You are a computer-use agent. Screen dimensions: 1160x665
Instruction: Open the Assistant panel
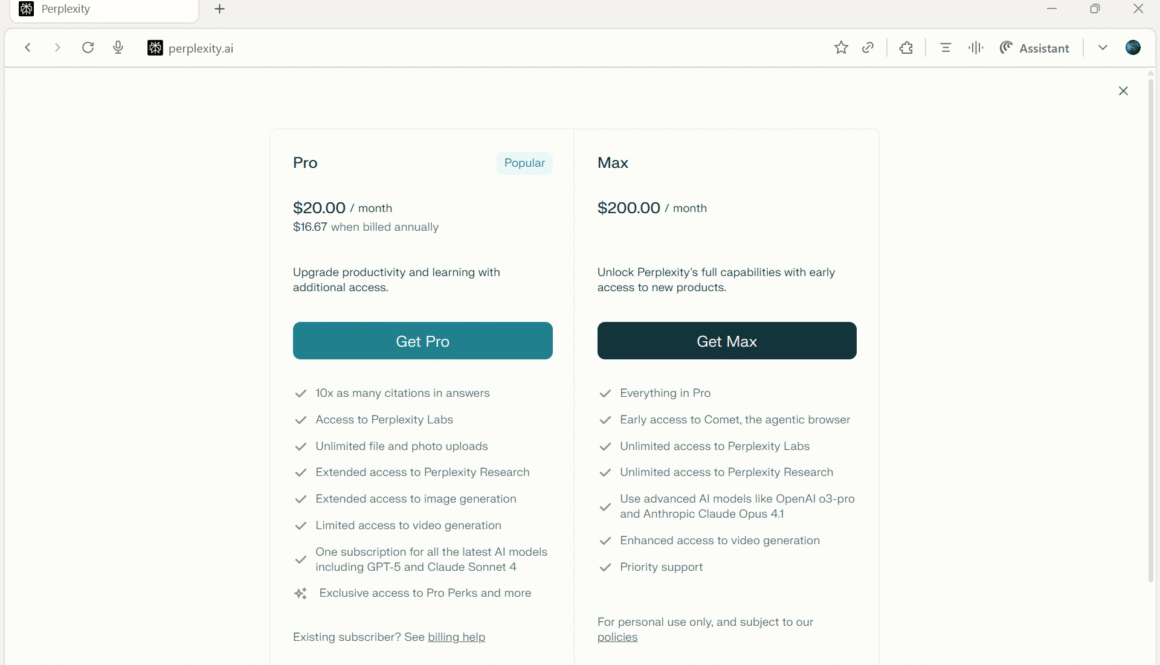point(1034,48)
